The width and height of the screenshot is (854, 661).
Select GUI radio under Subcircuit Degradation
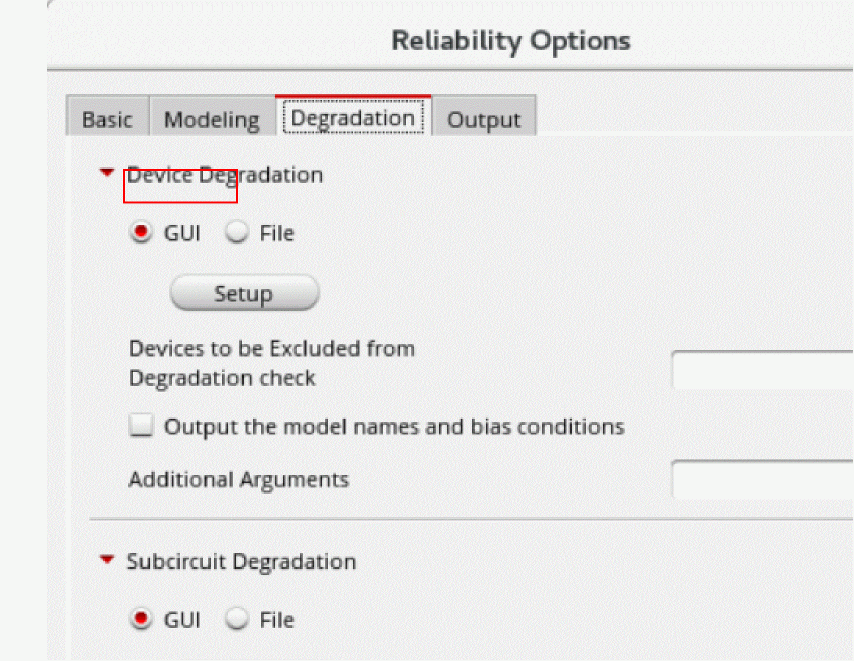[x=142, y=620]
